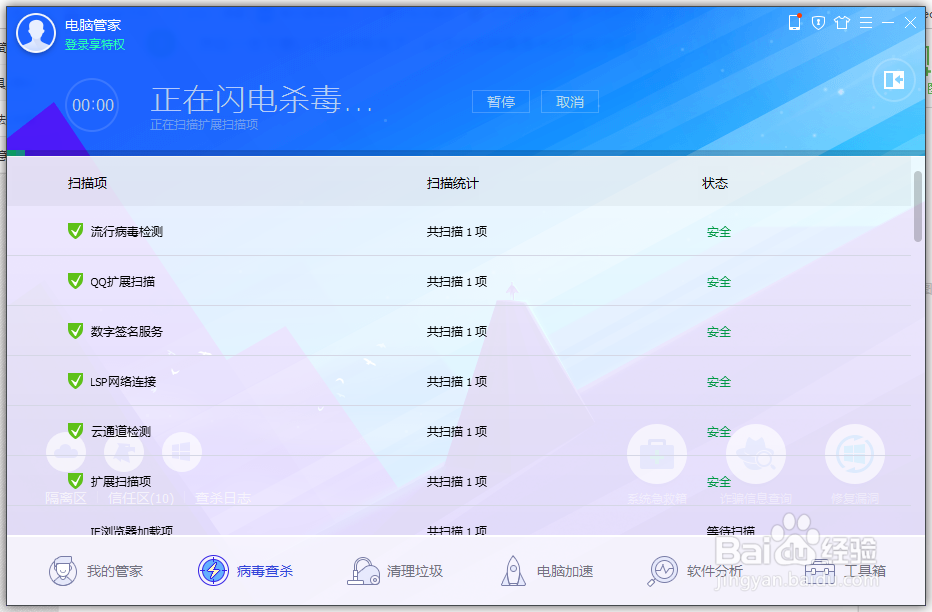
Task: Click the 扫描统计 column header
Action: 452,183
